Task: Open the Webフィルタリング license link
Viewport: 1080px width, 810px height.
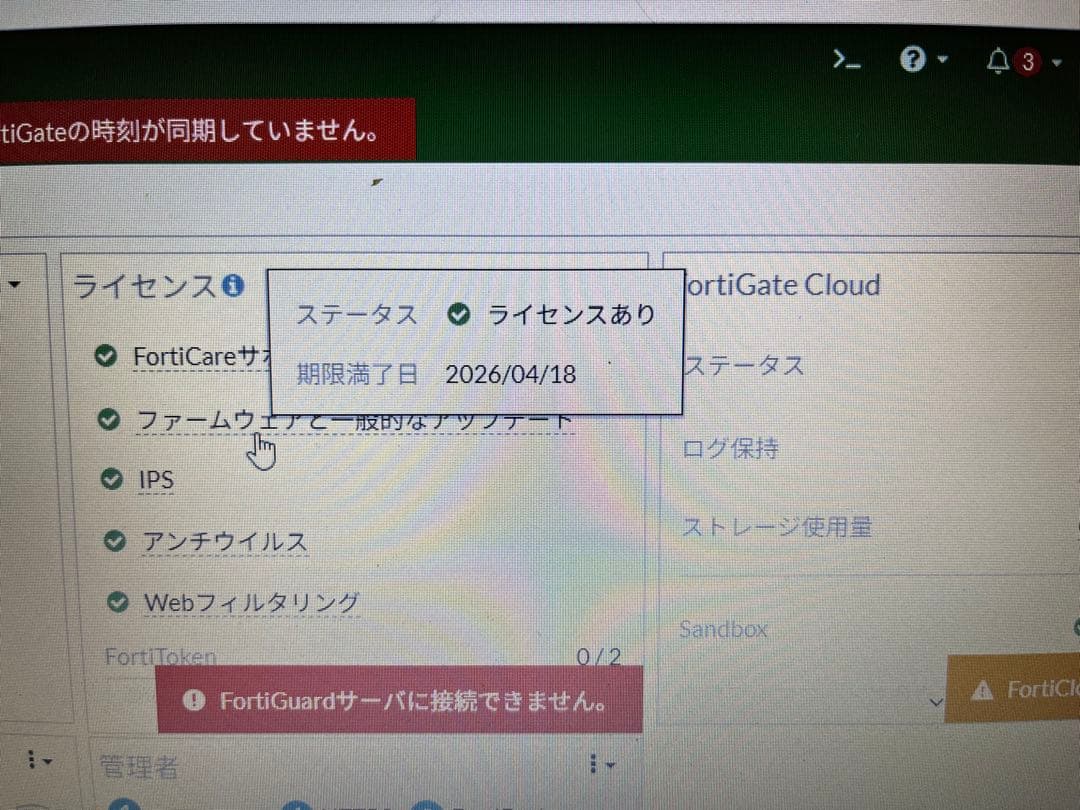Action: coord(251,602)
